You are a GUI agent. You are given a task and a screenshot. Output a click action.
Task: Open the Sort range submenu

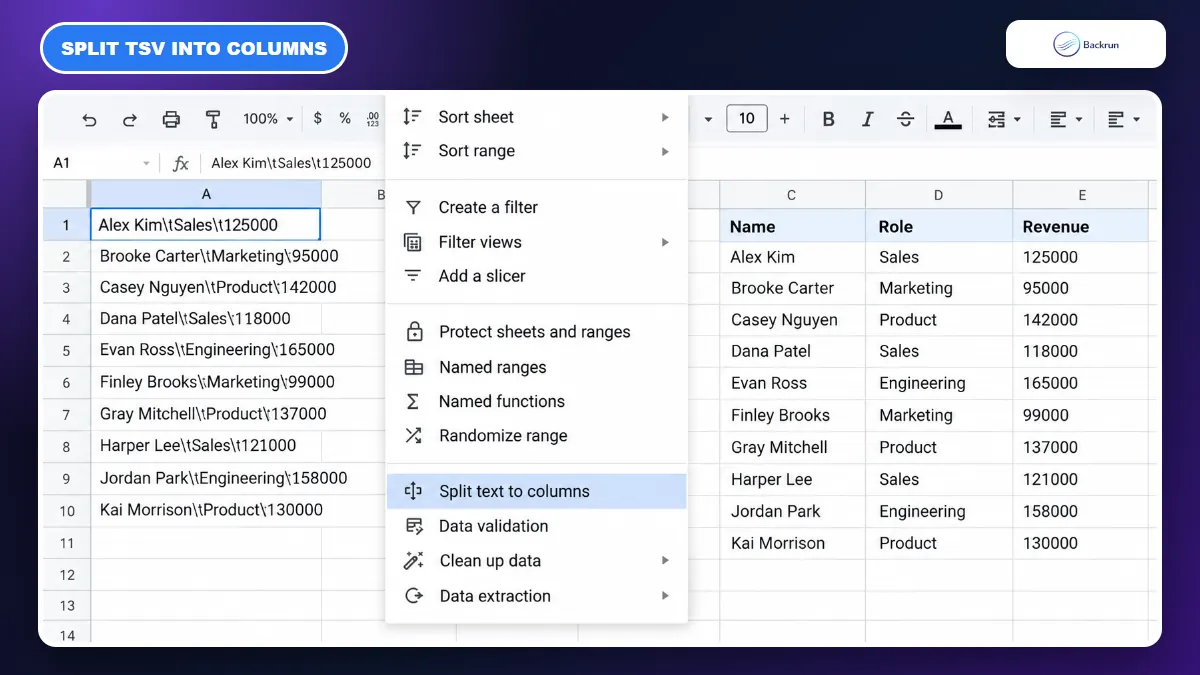click(536, 151)
